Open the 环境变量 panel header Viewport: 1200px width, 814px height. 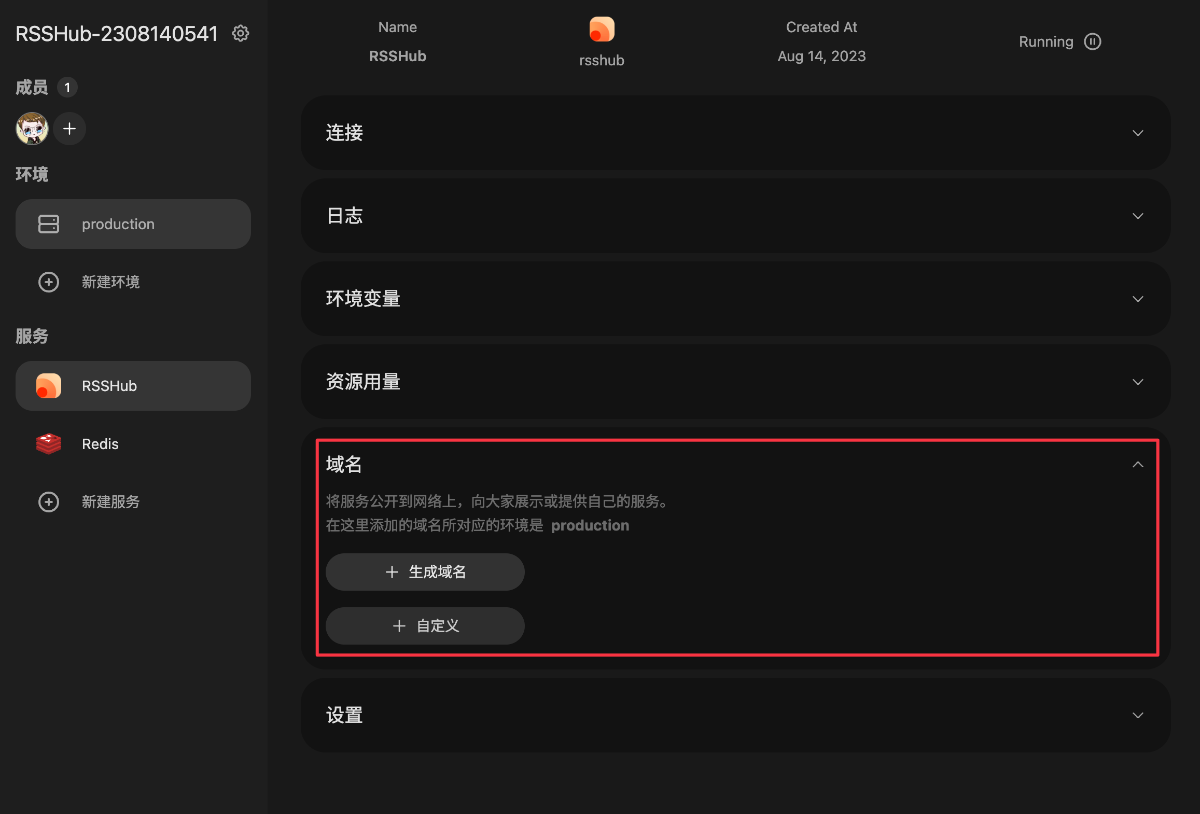[736, 299]
